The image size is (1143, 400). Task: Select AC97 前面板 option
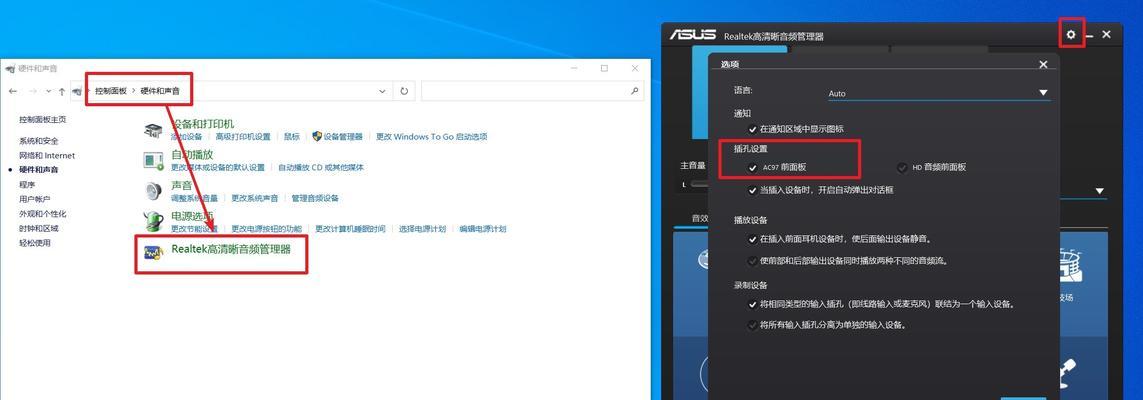pos(753,167)
